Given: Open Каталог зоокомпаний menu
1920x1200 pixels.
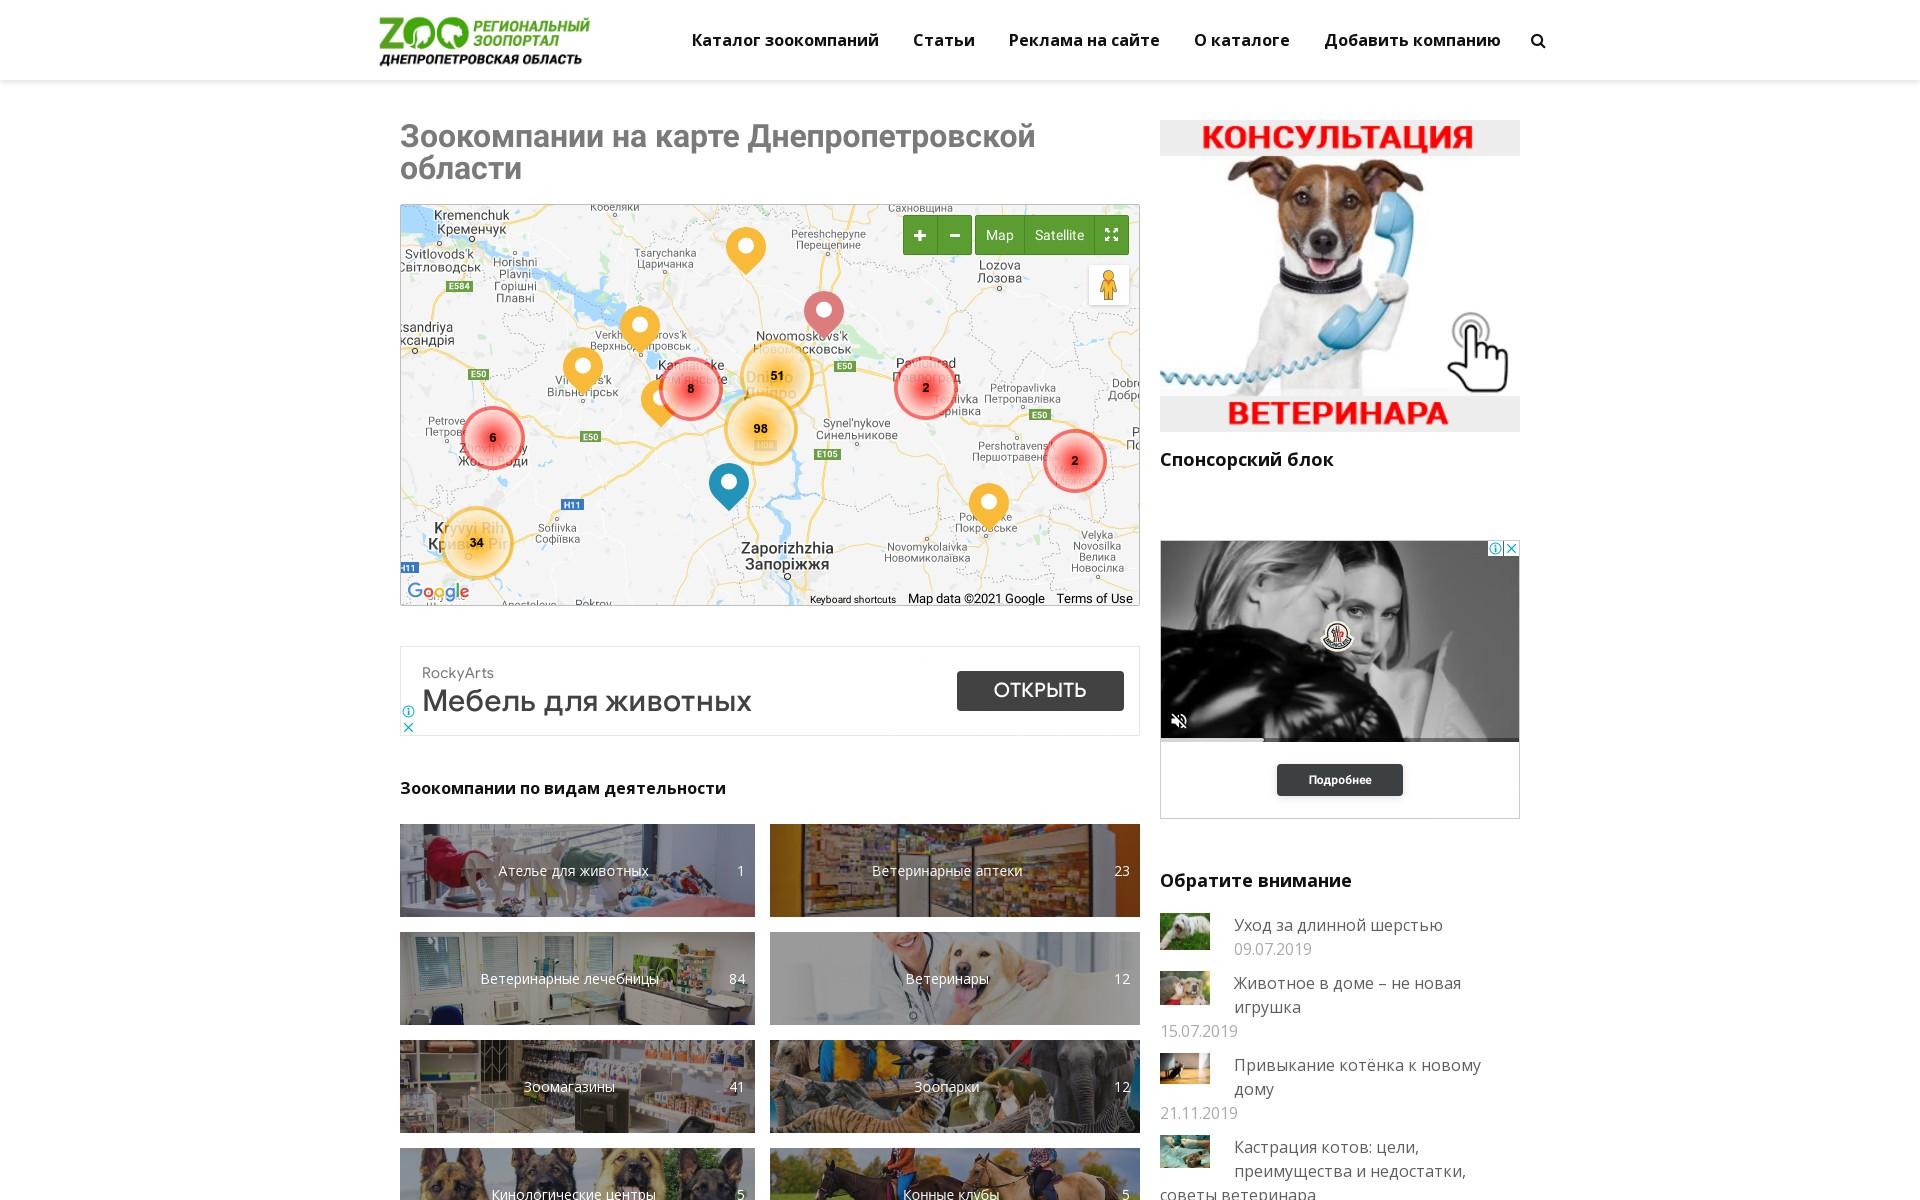Looking at the screenshot, I should point(785,40).
